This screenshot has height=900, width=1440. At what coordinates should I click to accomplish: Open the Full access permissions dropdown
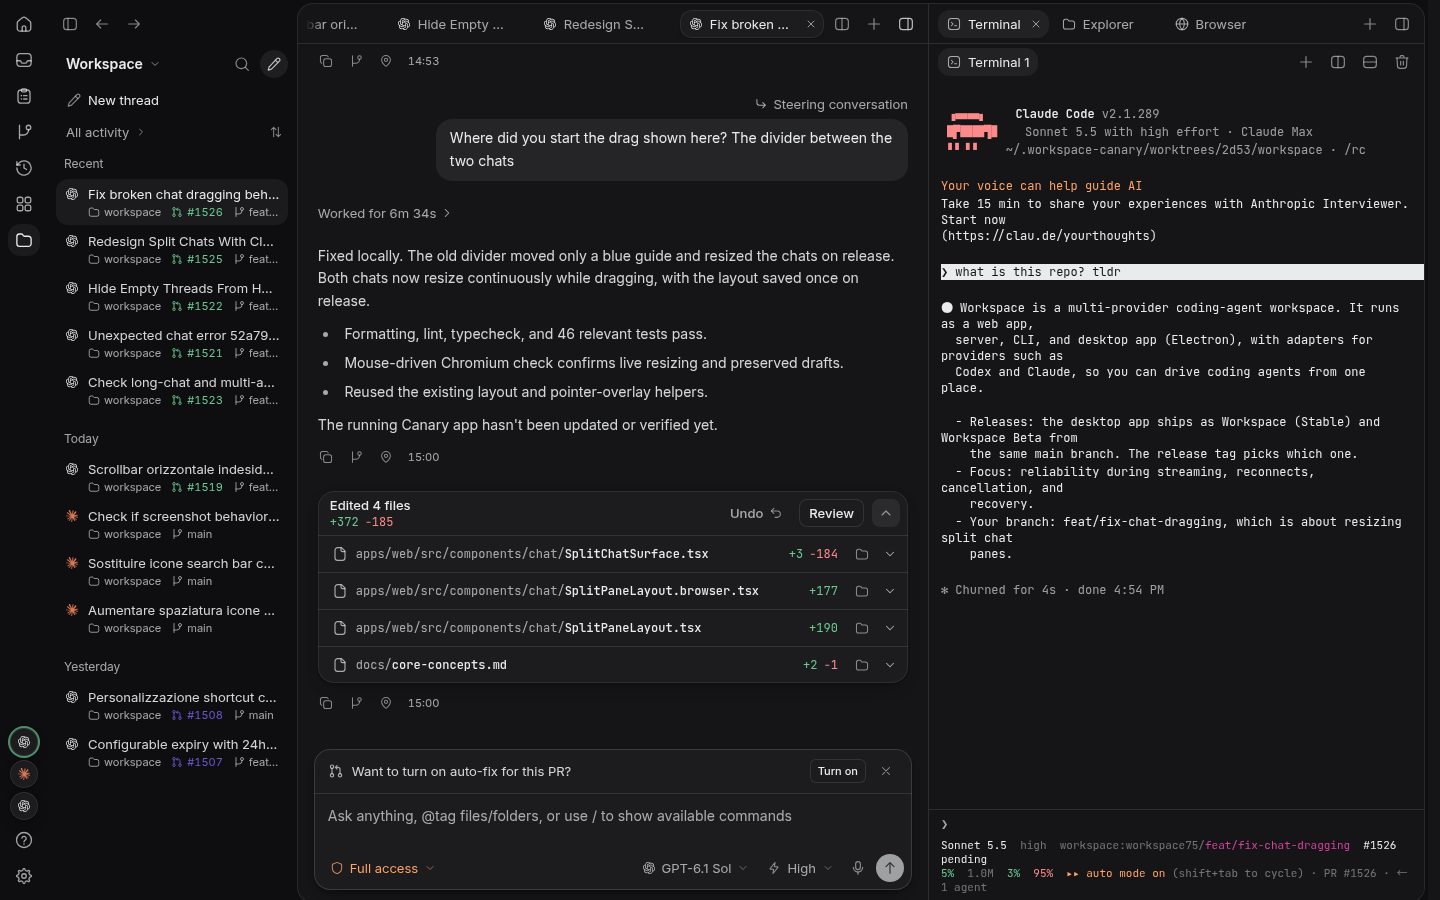point(383,868)
